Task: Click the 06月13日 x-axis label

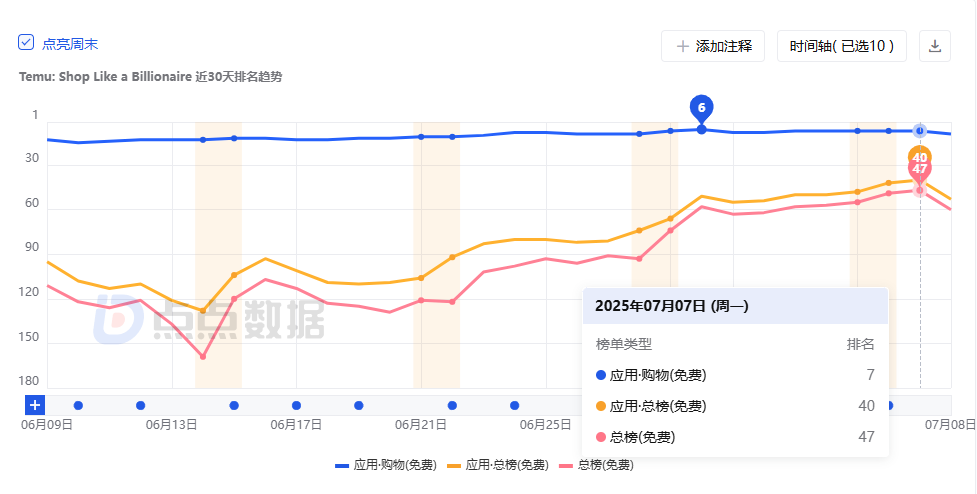Action: tap(171, 425)
